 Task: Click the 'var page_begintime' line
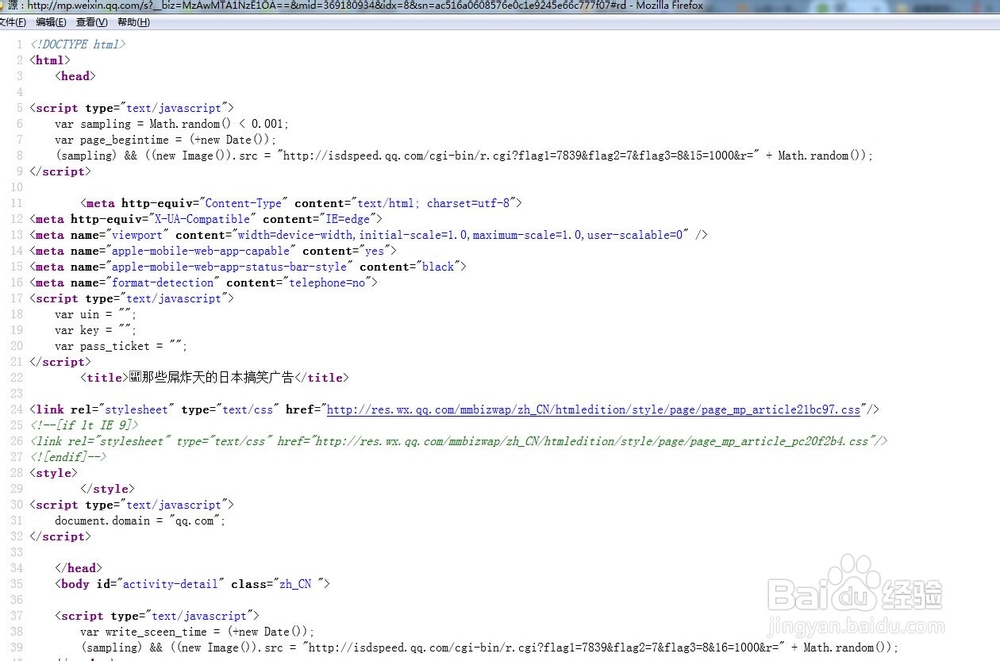[x=165, y=140]
